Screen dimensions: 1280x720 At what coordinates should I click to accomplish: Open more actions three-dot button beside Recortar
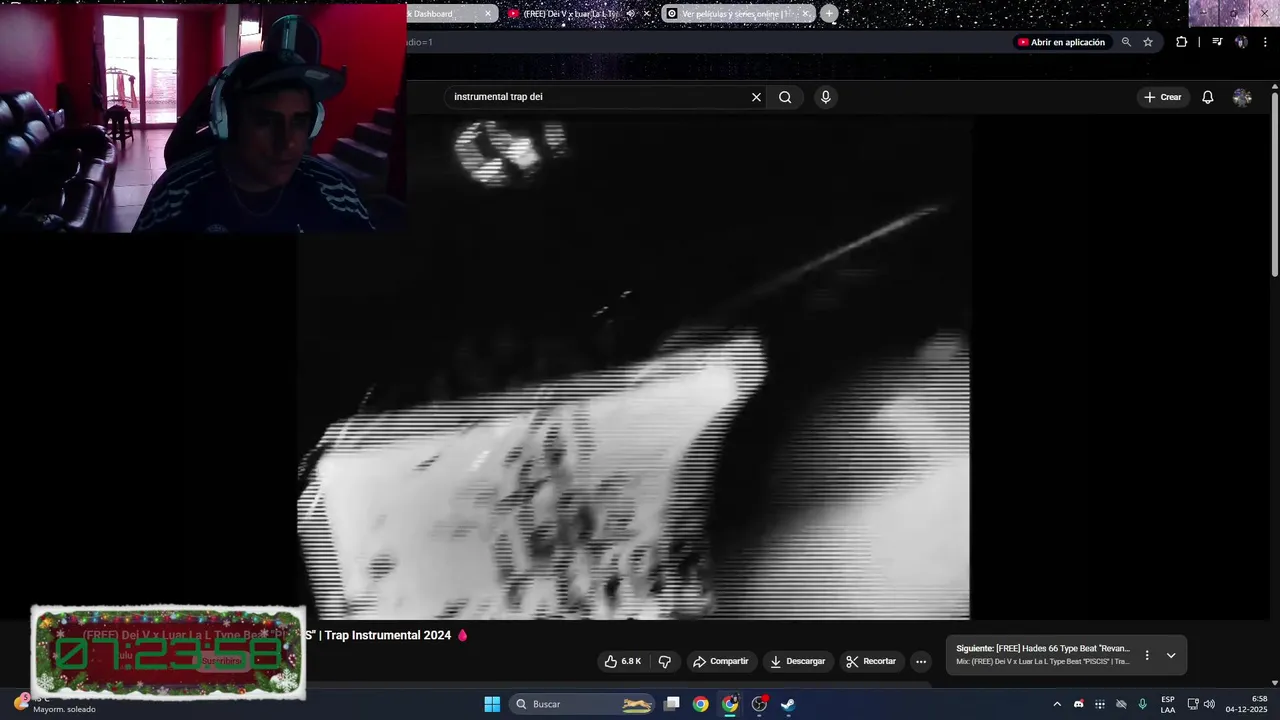(921, 661)
